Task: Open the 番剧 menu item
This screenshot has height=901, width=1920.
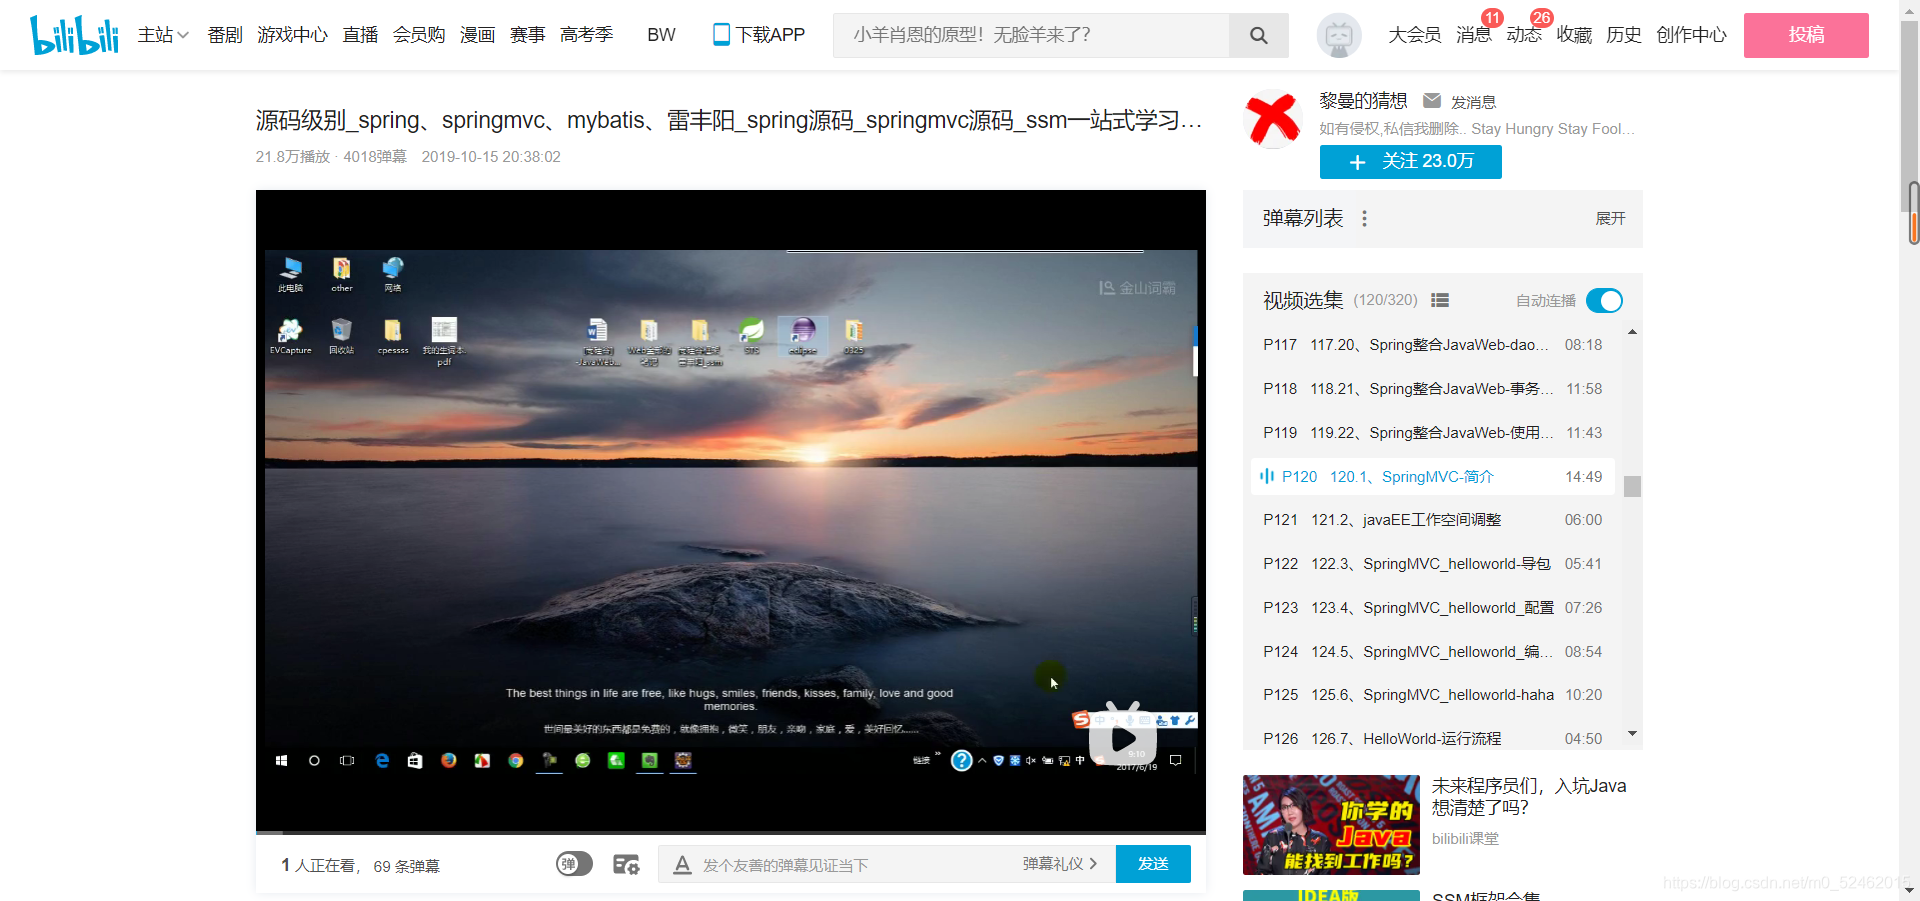Action: point(225,35)
